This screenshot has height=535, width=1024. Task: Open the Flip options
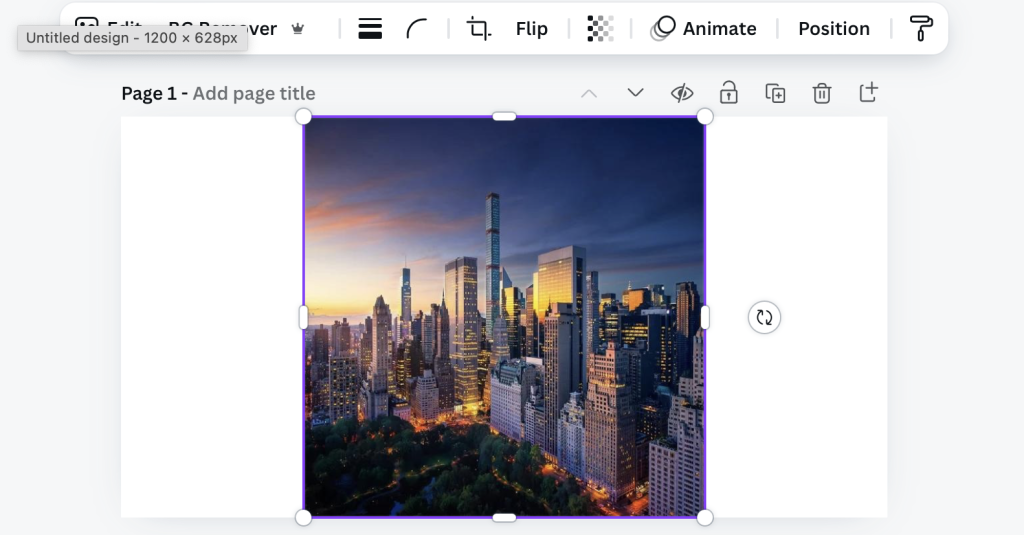(x=531, y=29)
